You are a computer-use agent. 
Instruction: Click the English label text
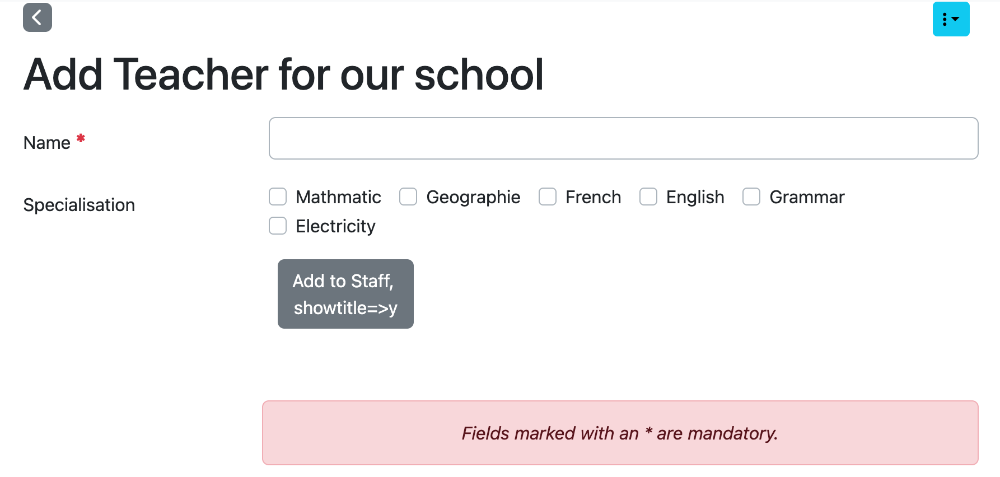click(x=695, y=198)
